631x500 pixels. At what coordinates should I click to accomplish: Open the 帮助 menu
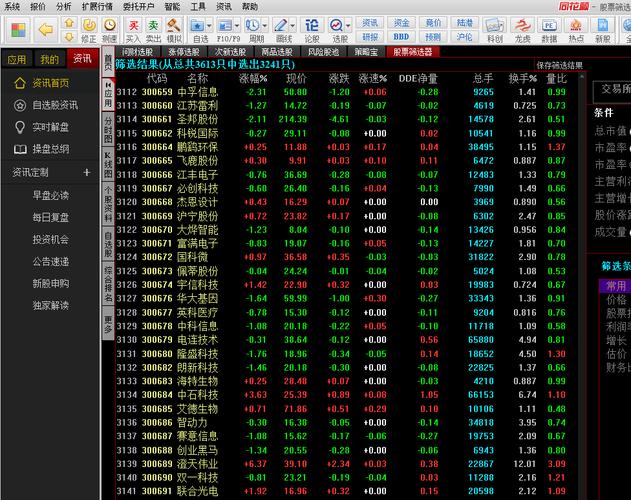click(250, 6)
